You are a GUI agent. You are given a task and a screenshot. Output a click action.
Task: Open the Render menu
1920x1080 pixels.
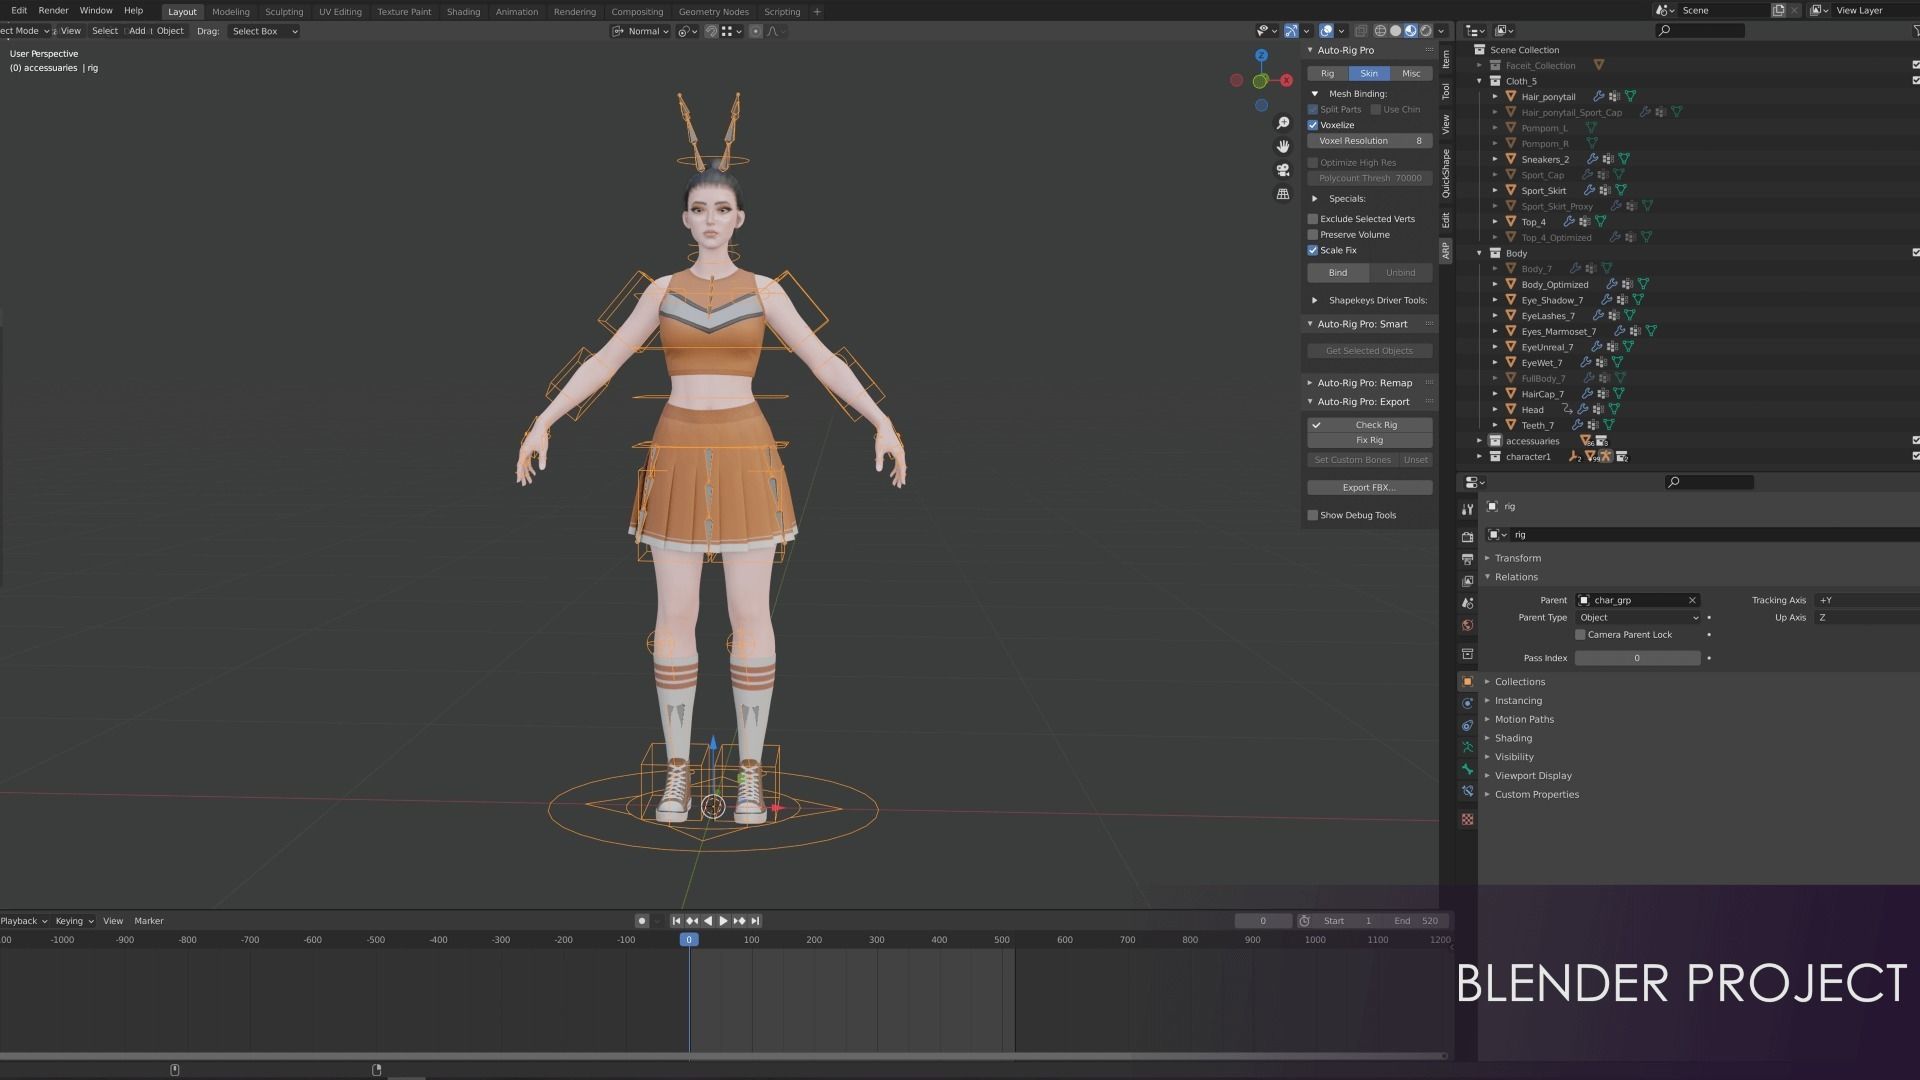53,10
